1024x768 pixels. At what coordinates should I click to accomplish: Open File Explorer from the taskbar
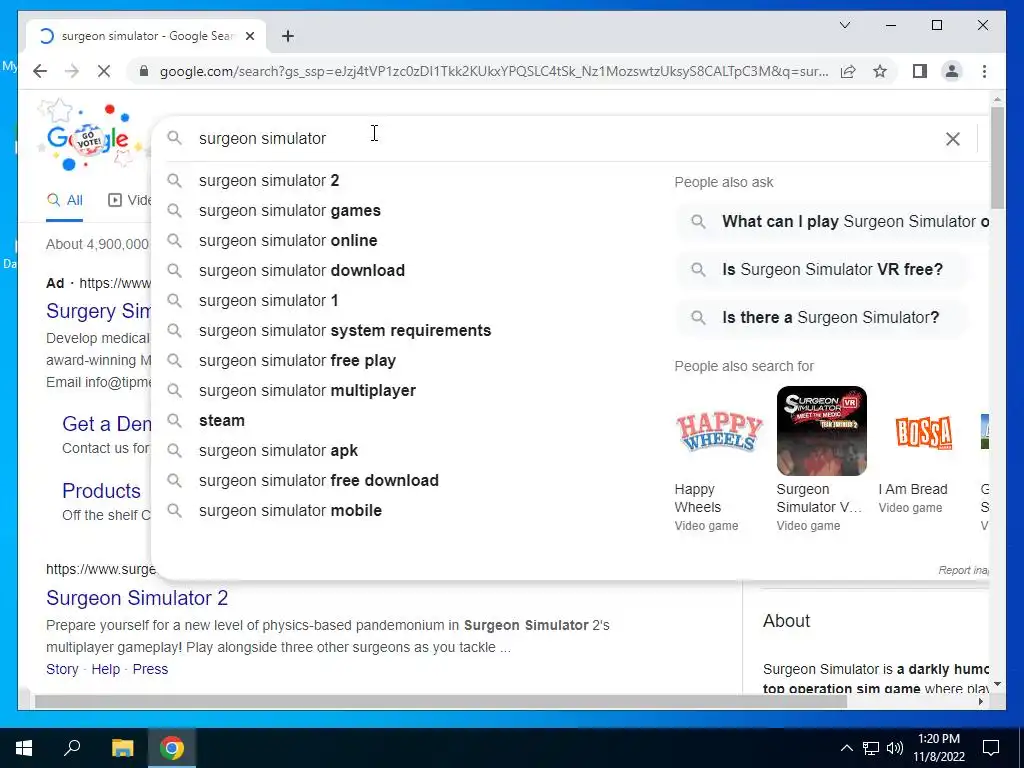[x=122, y=748]
